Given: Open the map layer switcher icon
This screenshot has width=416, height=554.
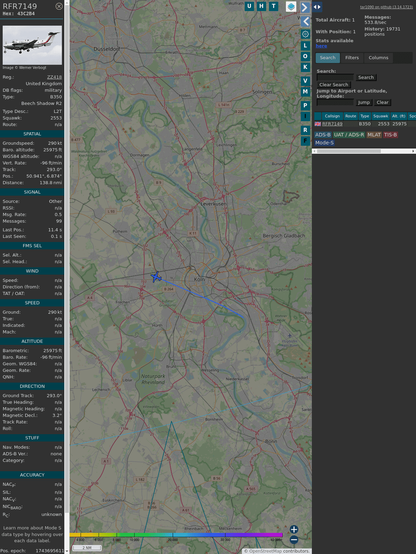Looking at the screenshot, I should 291,7.
